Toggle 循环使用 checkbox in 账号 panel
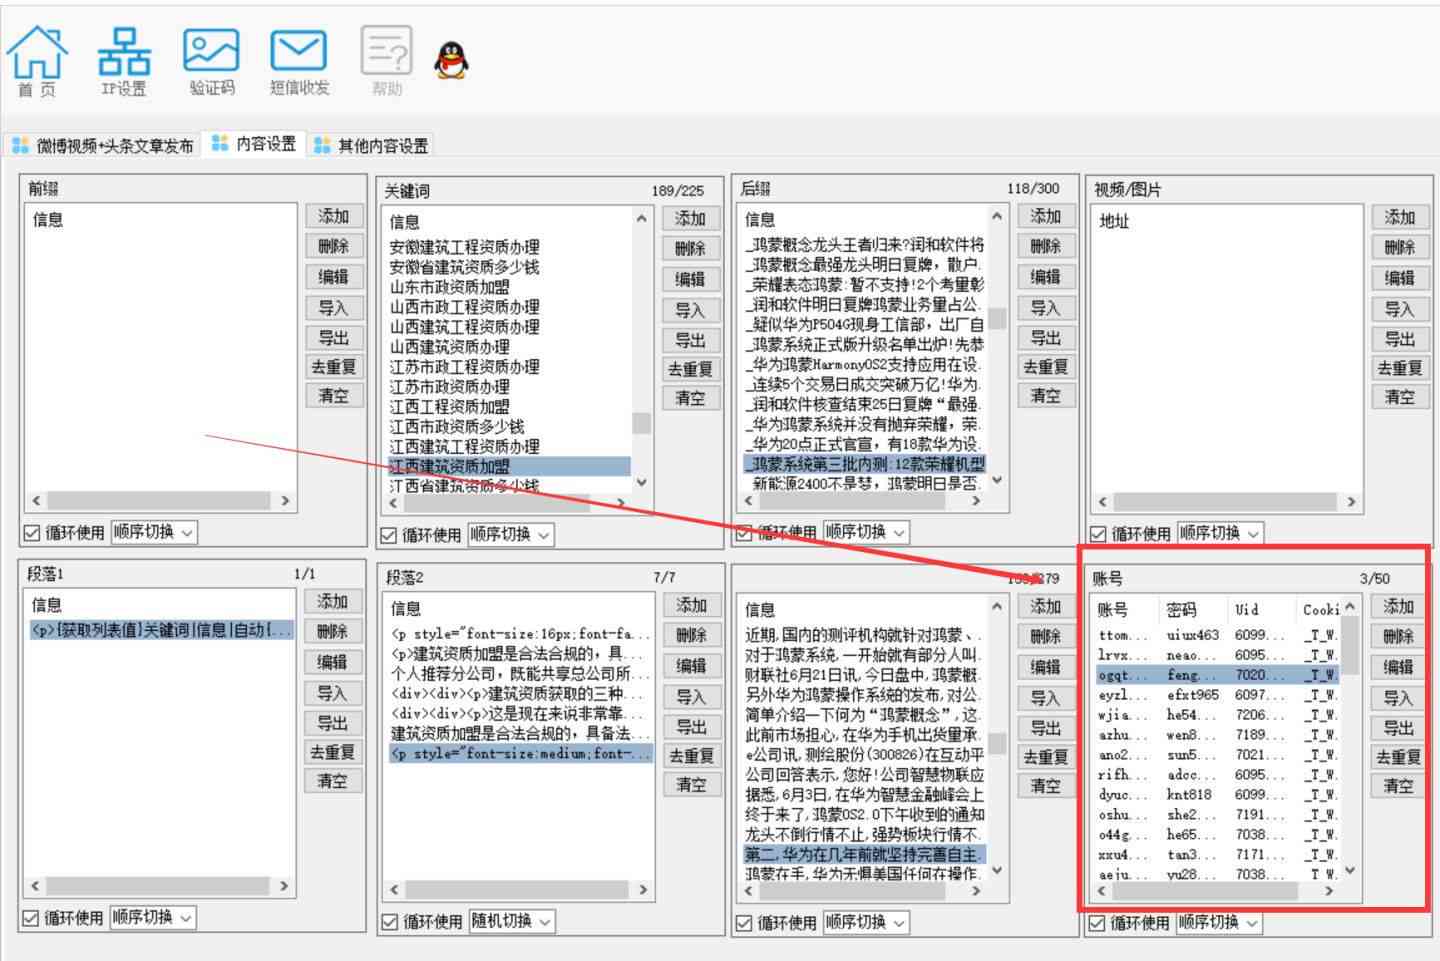Viewport: 1440px width, 961px height. (x=1098, y=923)
